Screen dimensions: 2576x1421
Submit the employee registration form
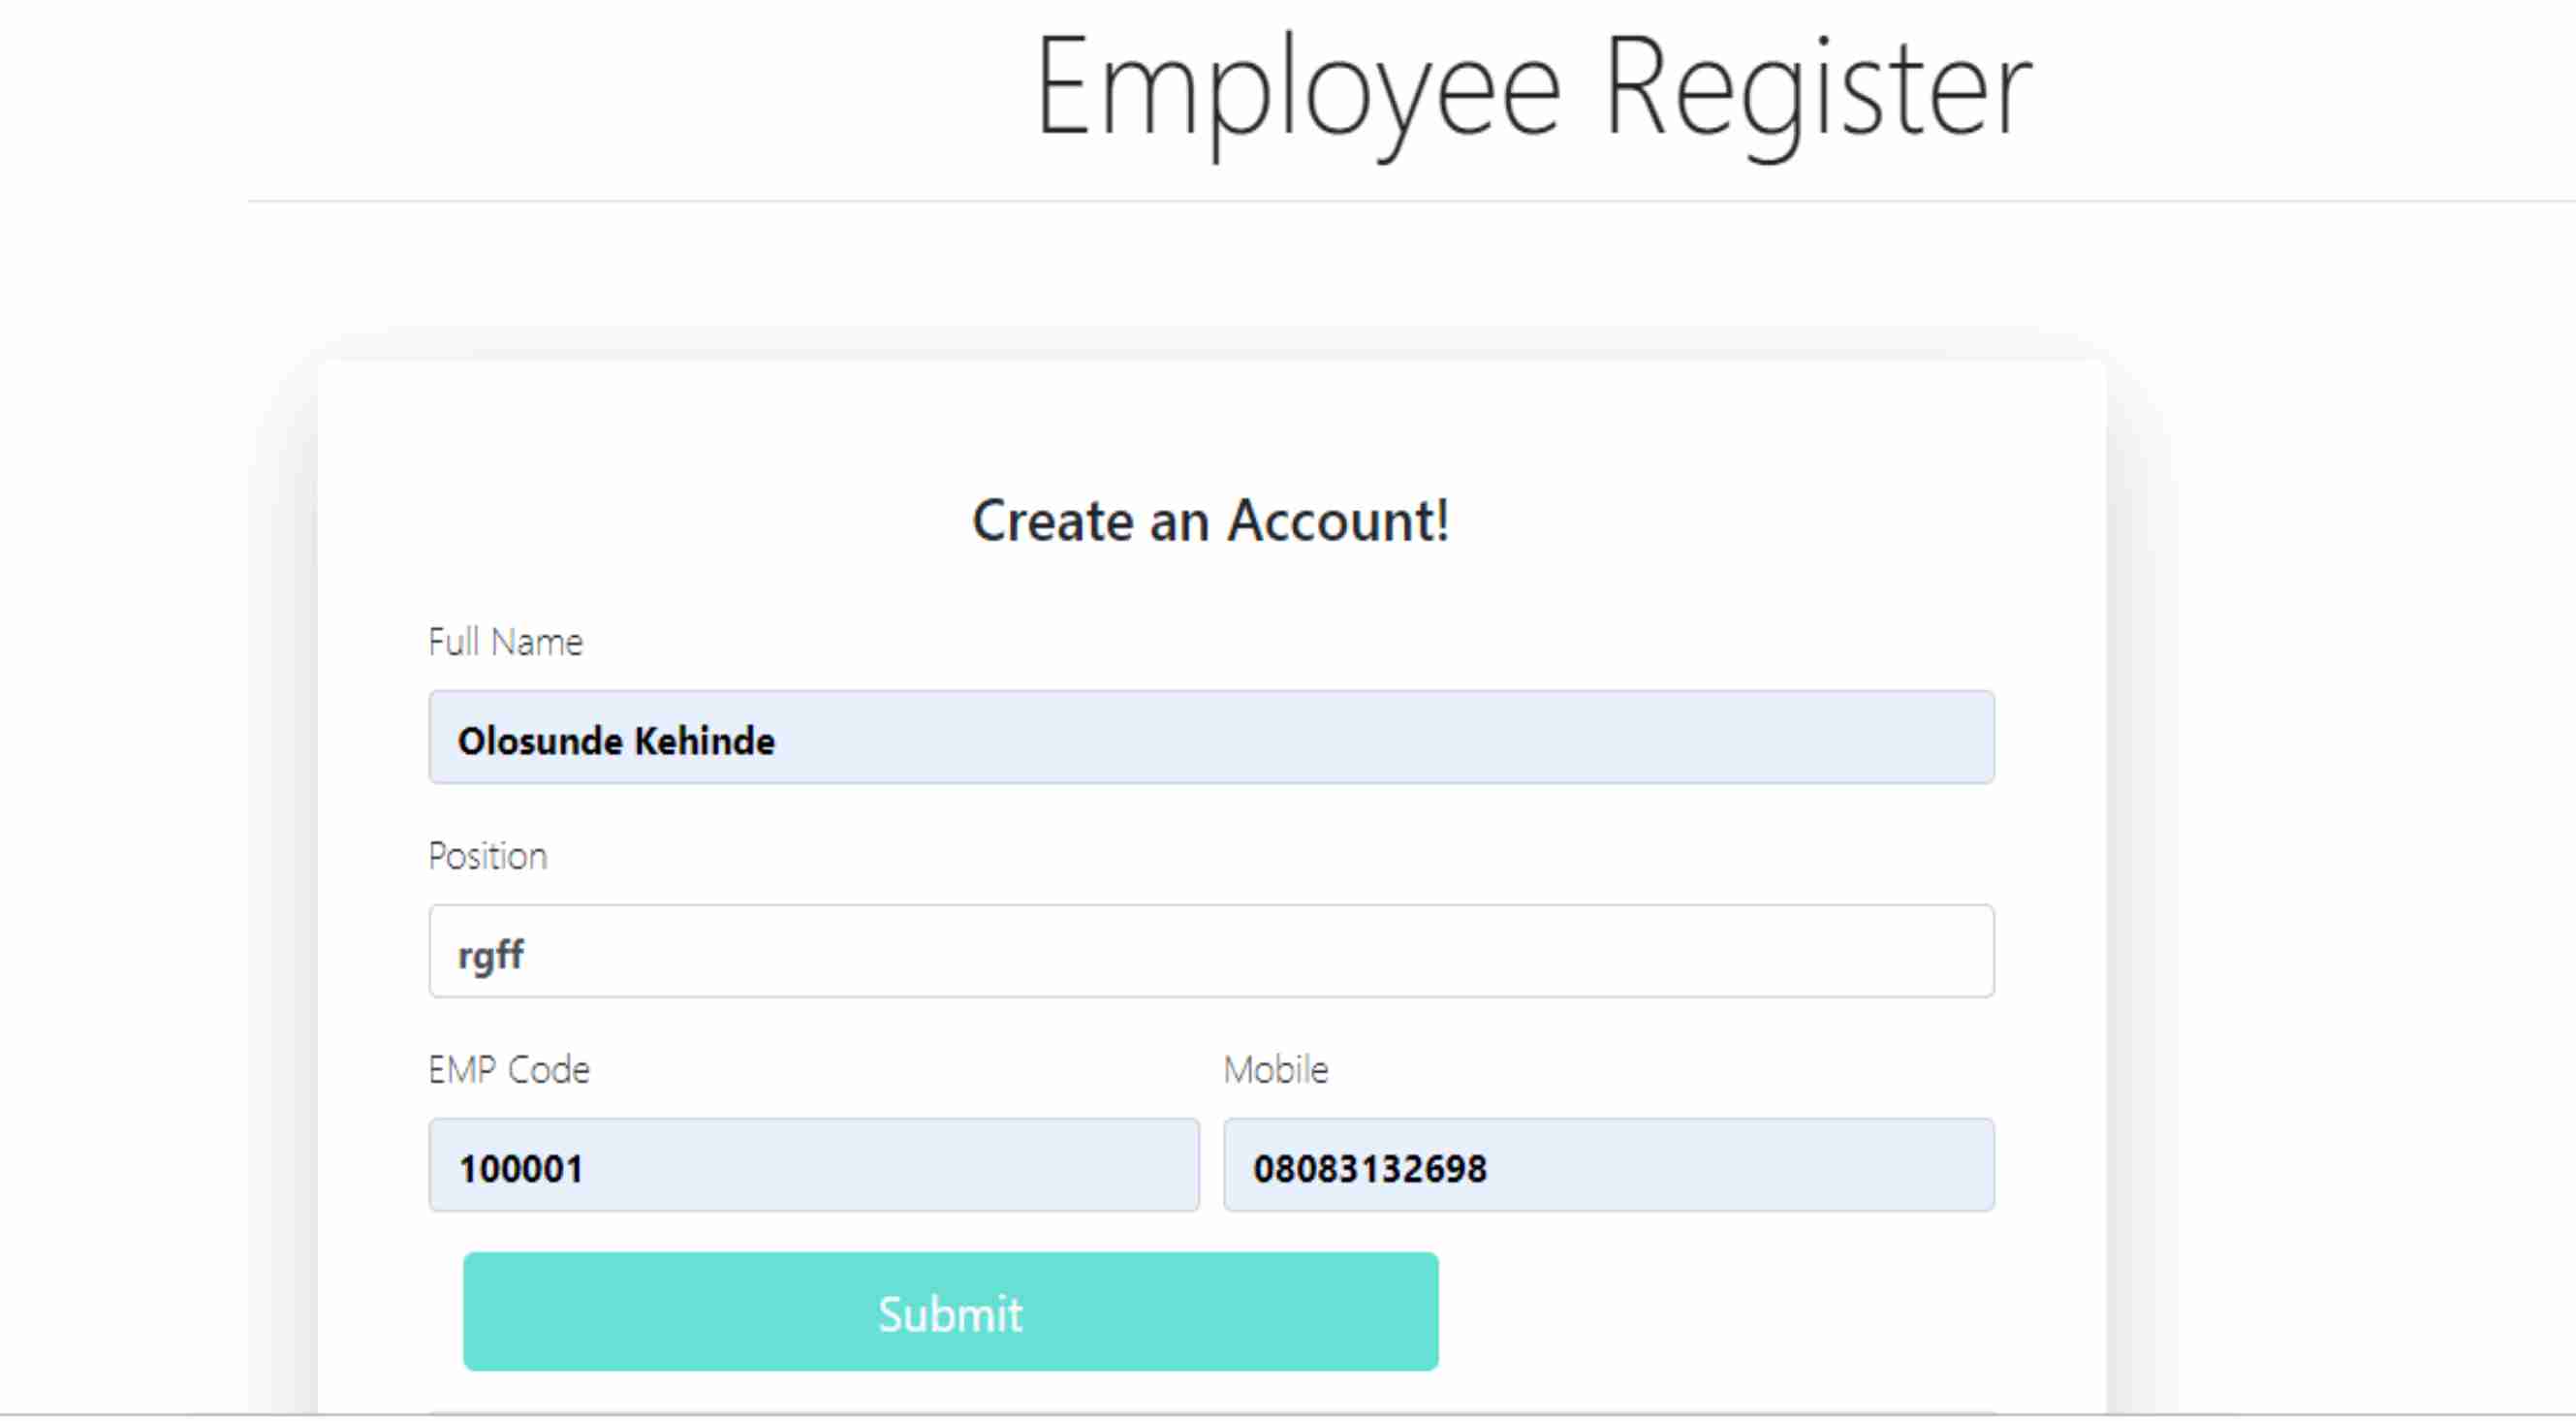click(x=951, y=1311)
